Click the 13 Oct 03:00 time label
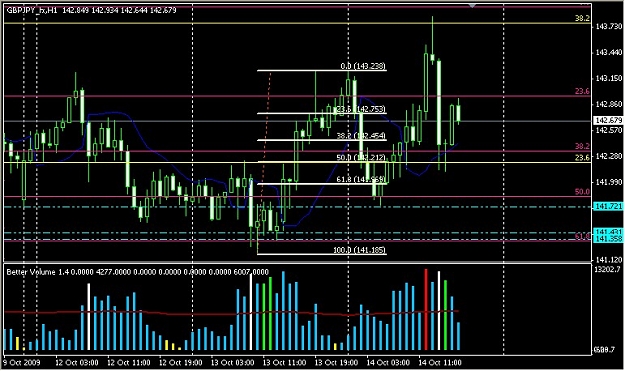 click(x=232, y=363)
